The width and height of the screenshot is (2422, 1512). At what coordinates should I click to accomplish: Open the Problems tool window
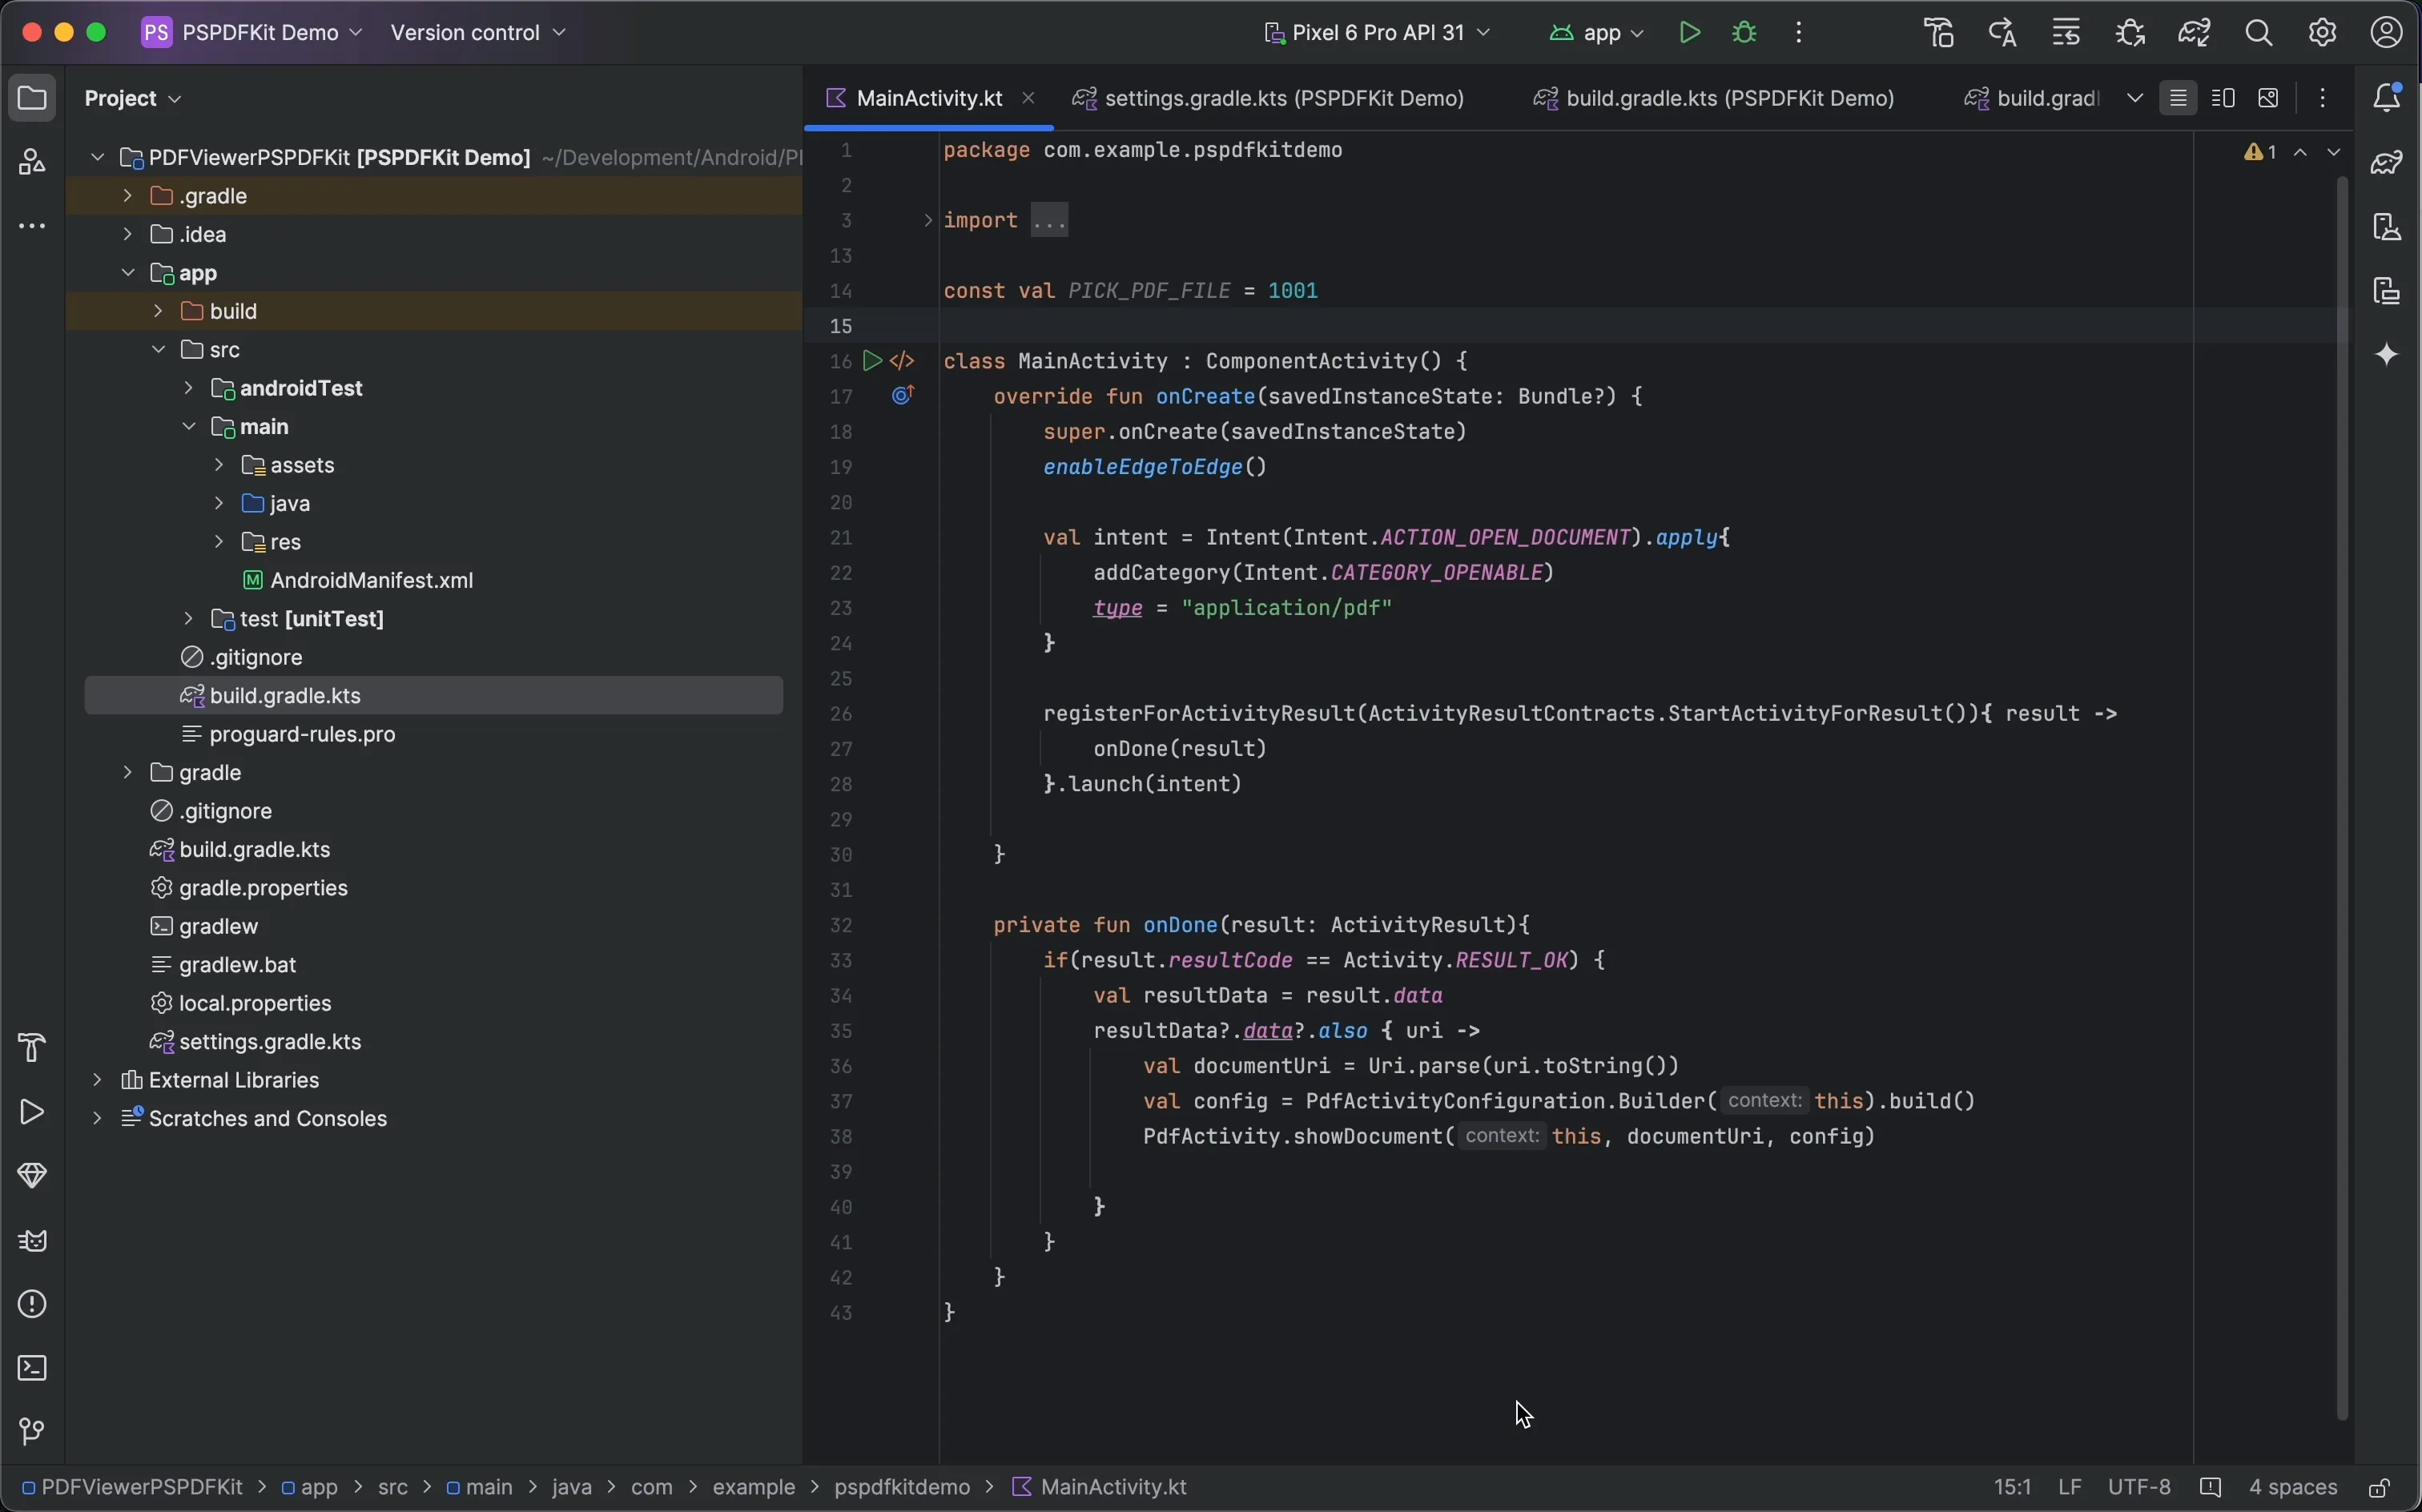(x=31, y=1304)
